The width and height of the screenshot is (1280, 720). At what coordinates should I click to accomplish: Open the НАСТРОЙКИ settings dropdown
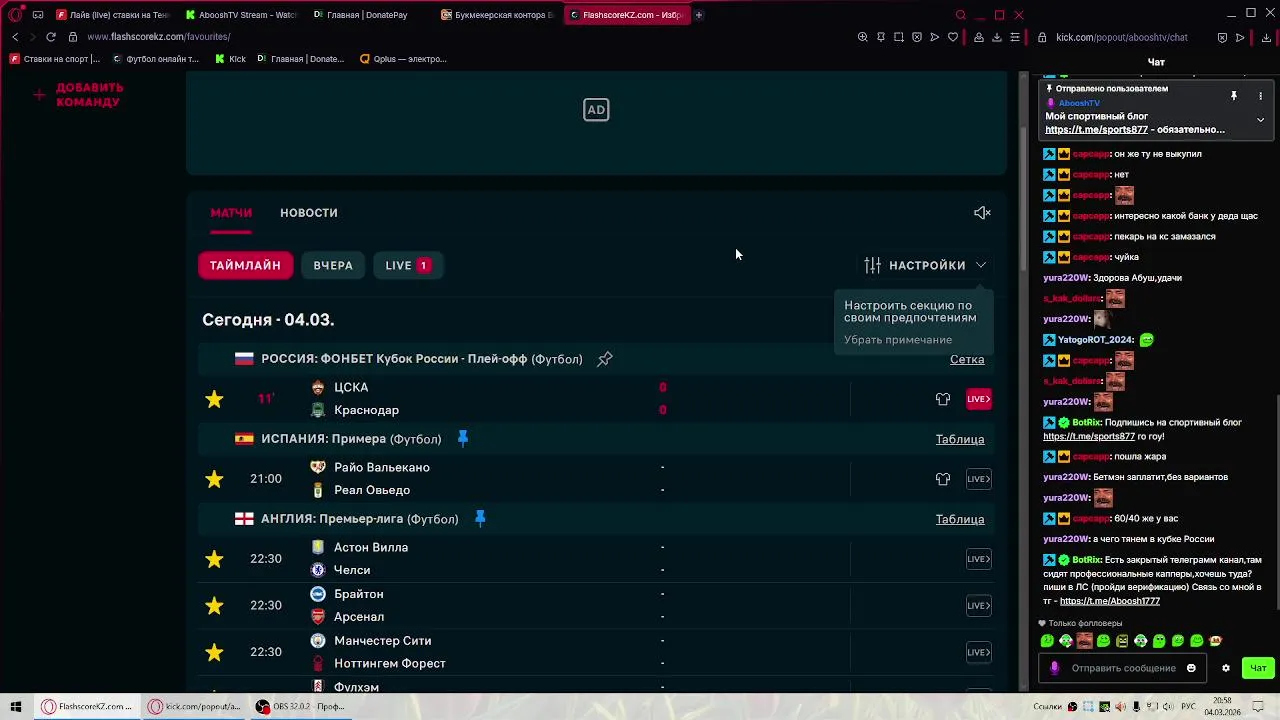click(x=926, y=265)
